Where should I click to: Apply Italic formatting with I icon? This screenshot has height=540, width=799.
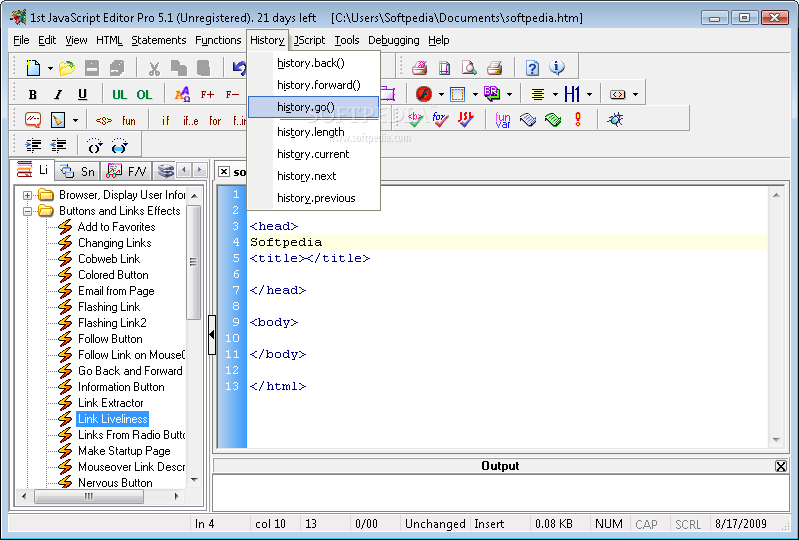[58, 94]
